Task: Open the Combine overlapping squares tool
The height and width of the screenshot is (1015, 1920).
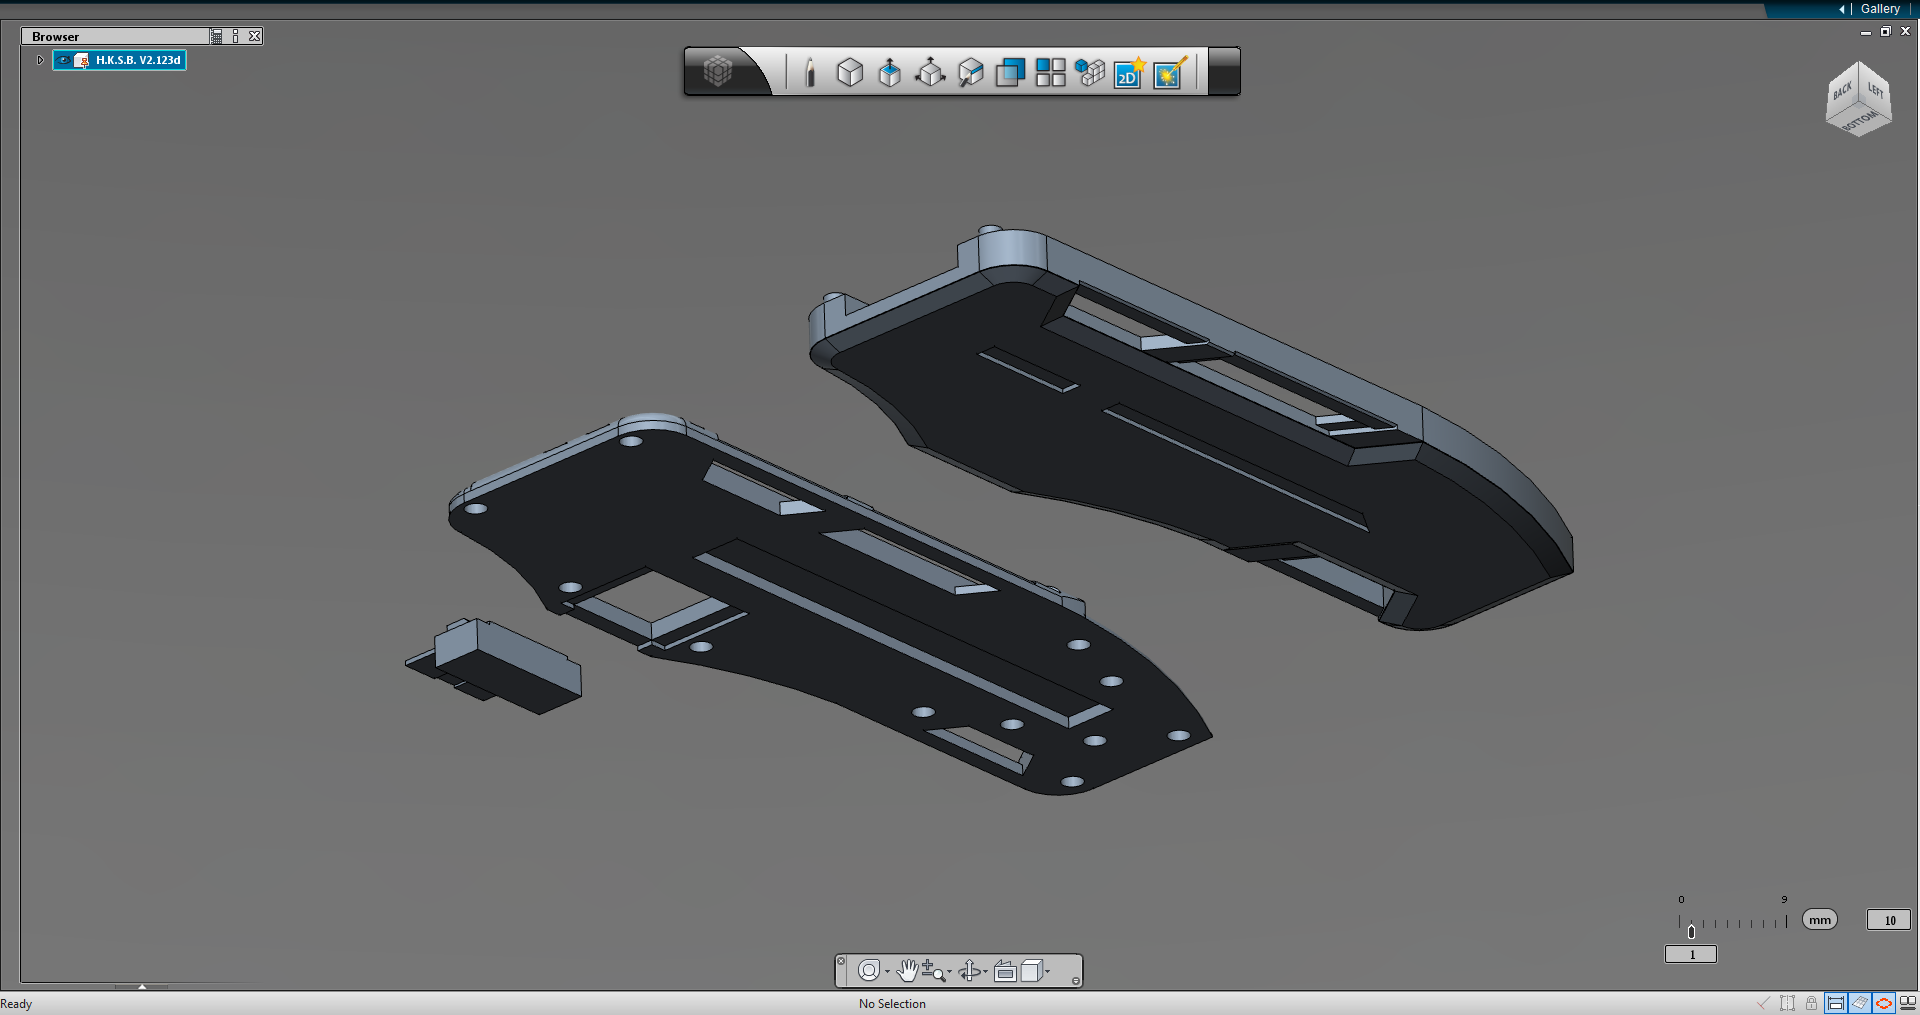Action: pyautogui.click(x=1010, y=72)
